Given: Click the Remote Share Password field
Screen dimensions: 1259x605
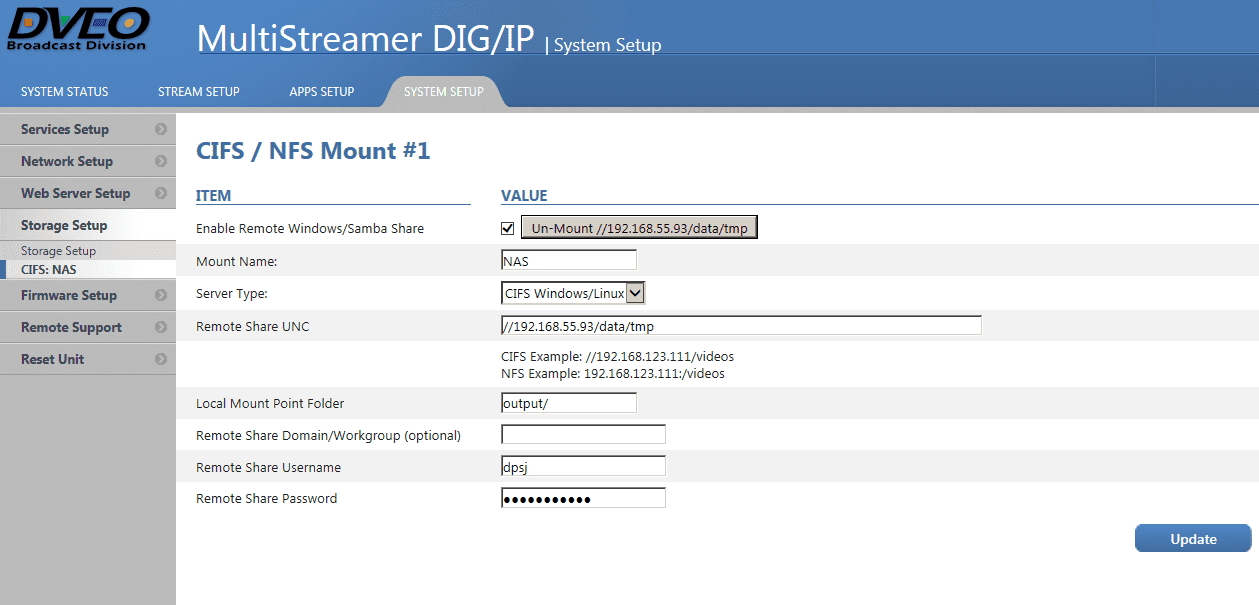Looking at the screenshot, I should [583, 498].
